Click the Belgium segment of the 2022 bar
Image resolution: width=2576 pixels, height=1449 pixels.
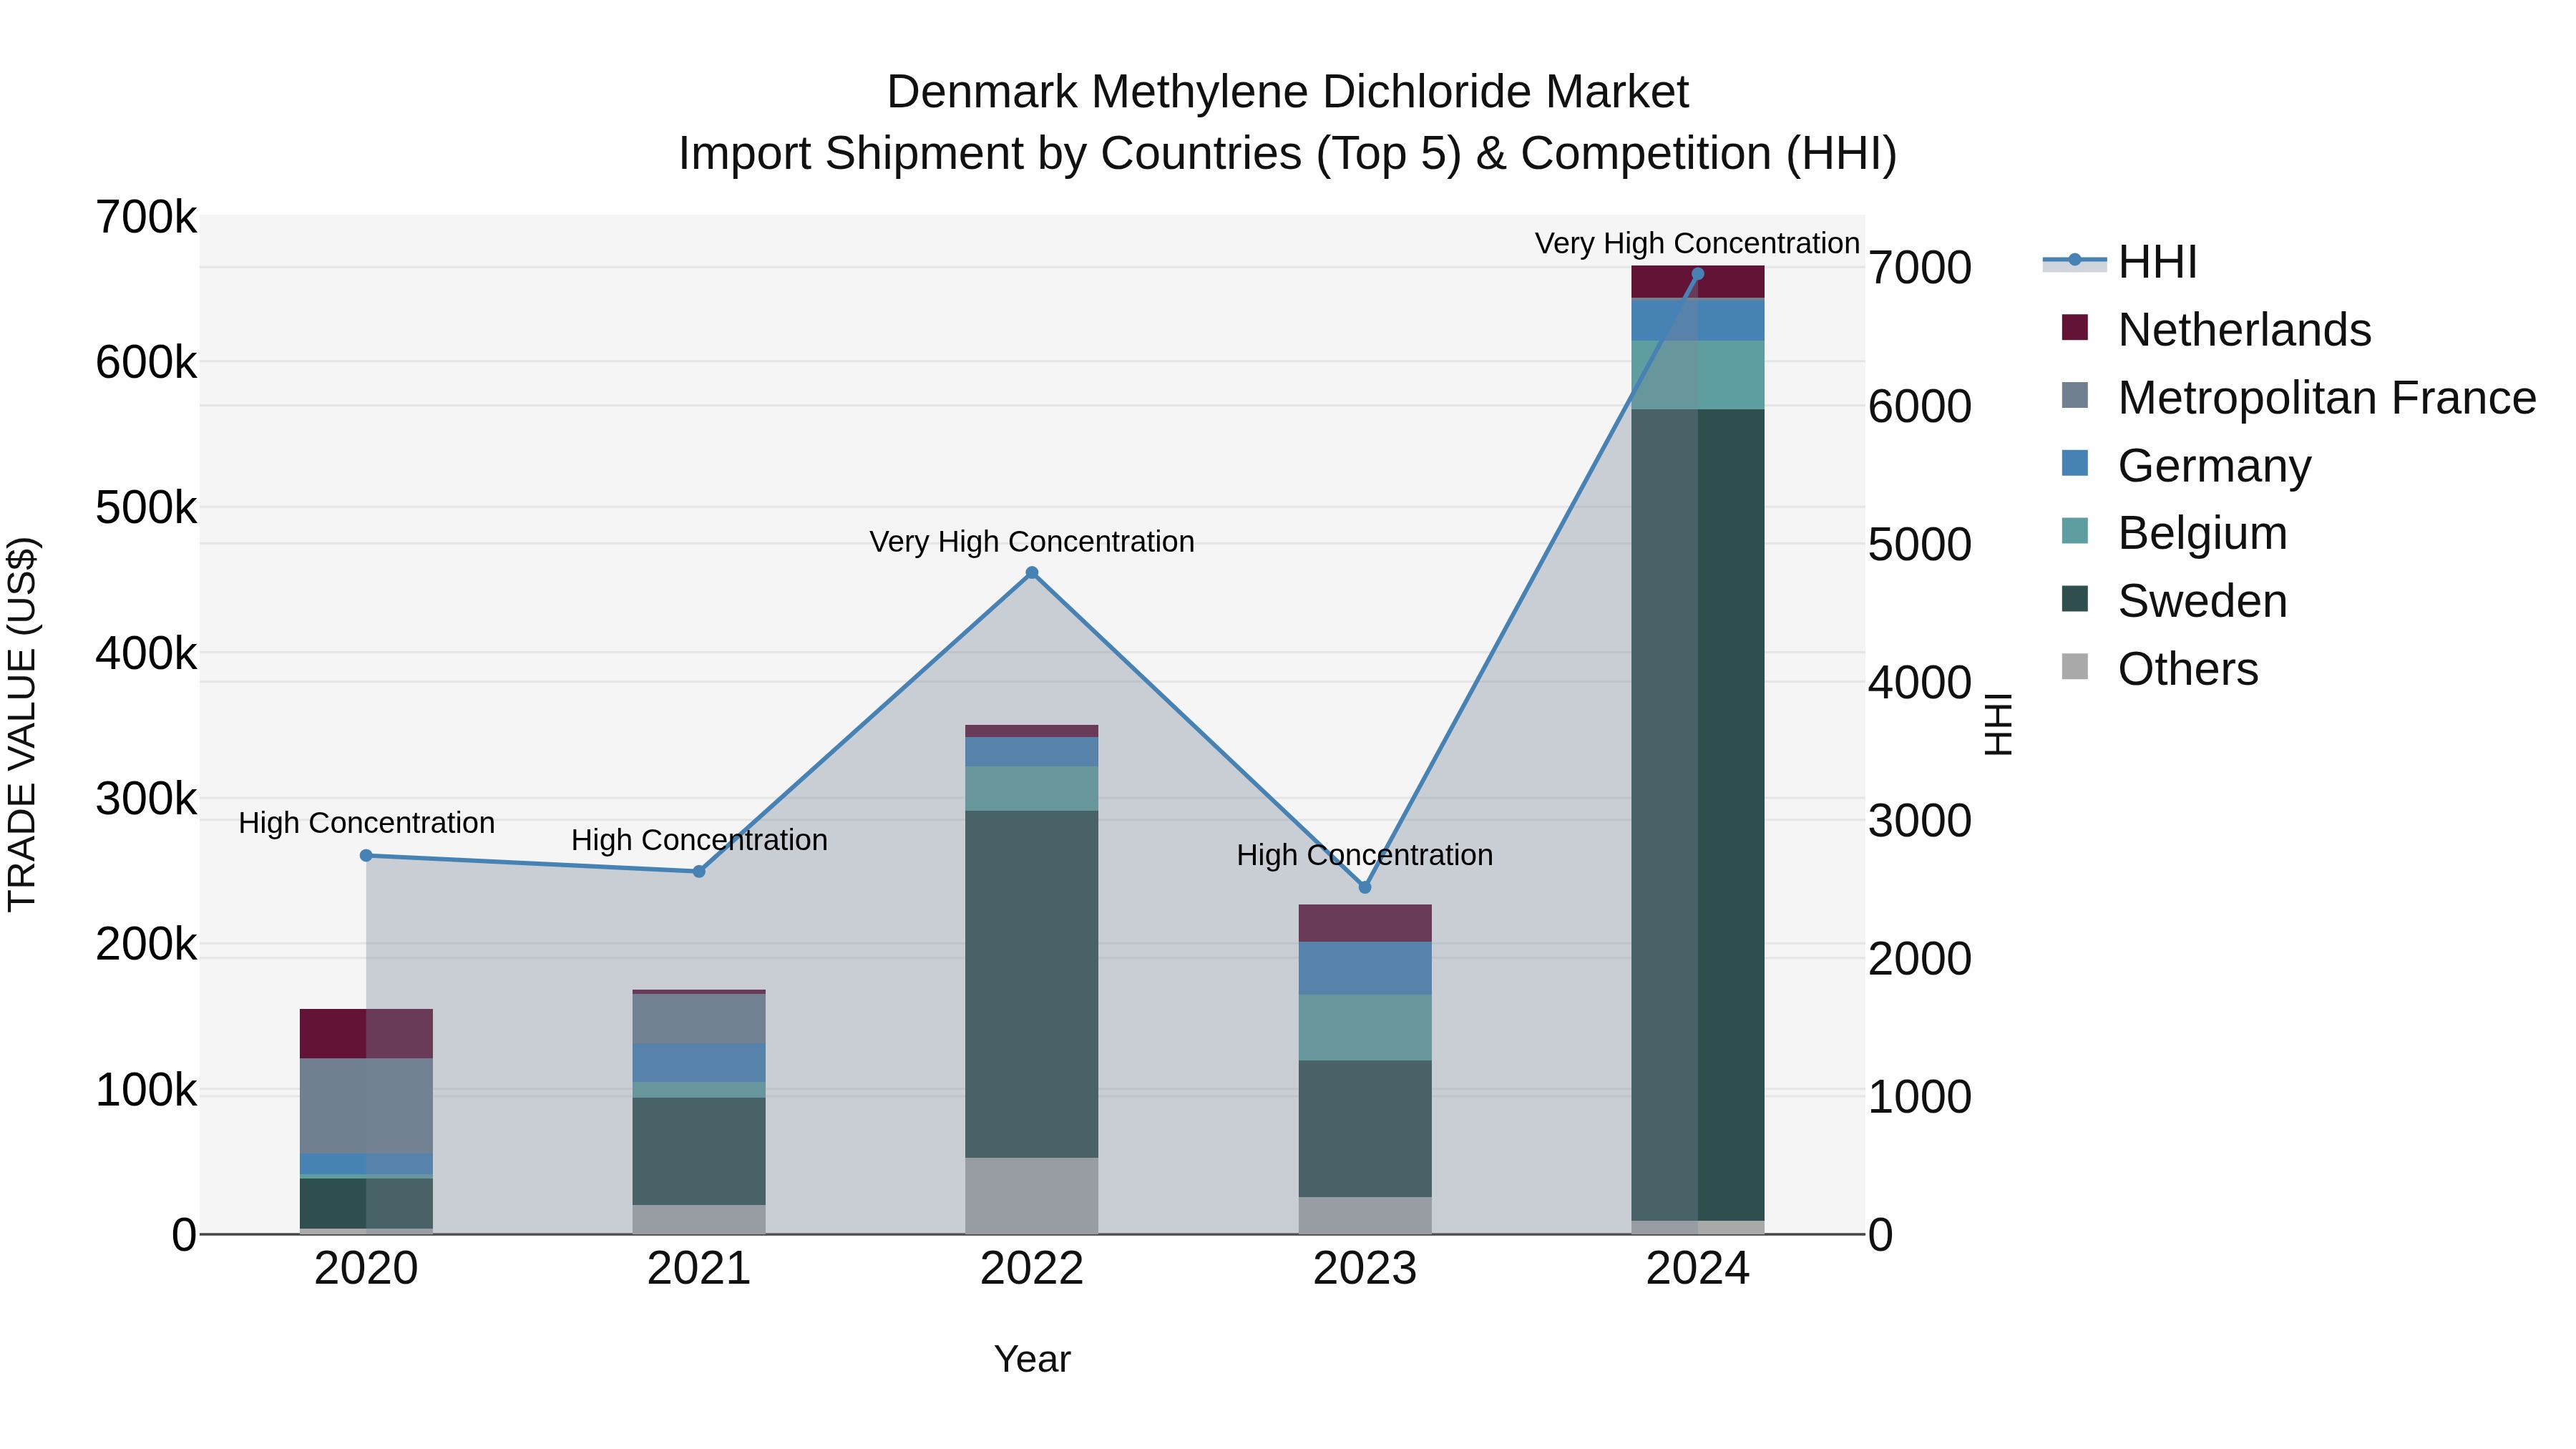pyautogui.click(x=1032, y=789)
